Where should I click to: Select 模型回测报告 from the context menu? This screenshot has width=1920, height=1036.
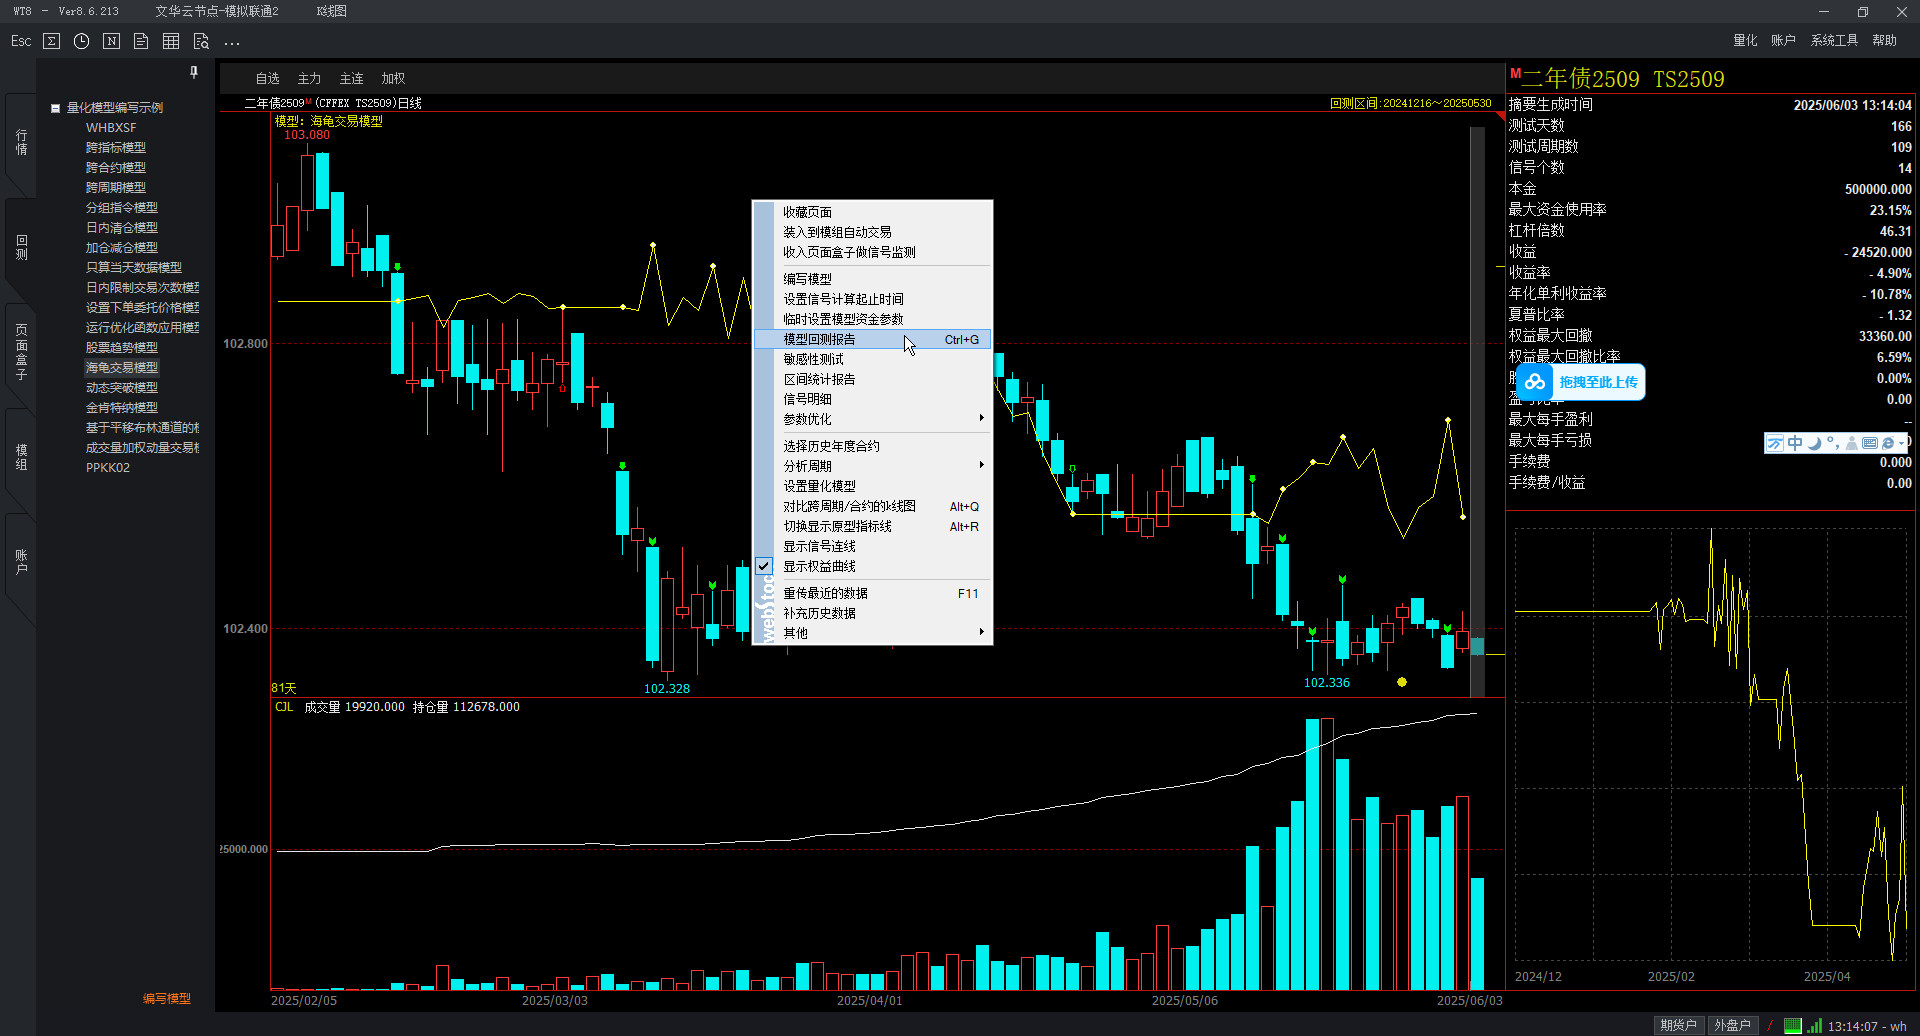819,339
